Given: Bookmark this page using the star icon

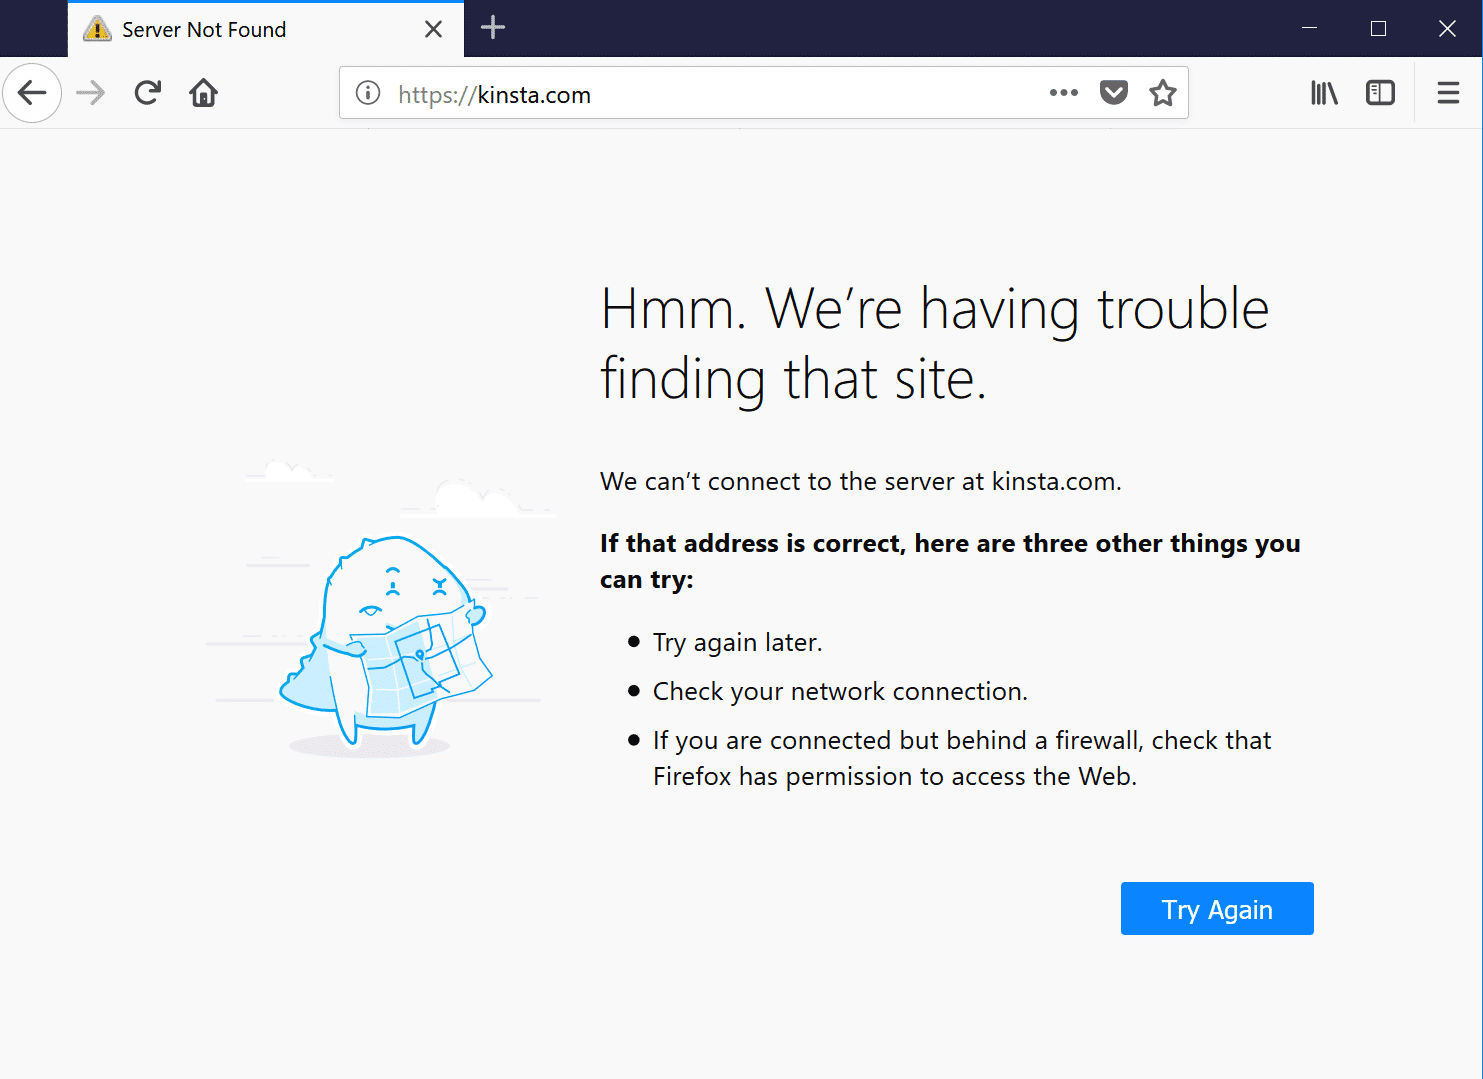Looking at the screenshot, I should (x=1162, y=92).
